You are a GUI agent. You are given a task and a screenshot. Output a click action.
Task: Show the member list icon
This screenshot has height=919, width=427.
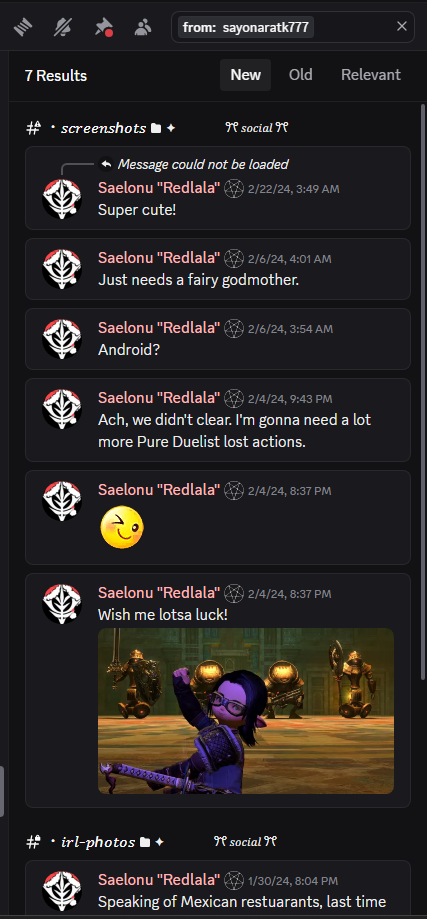point(142,28)
